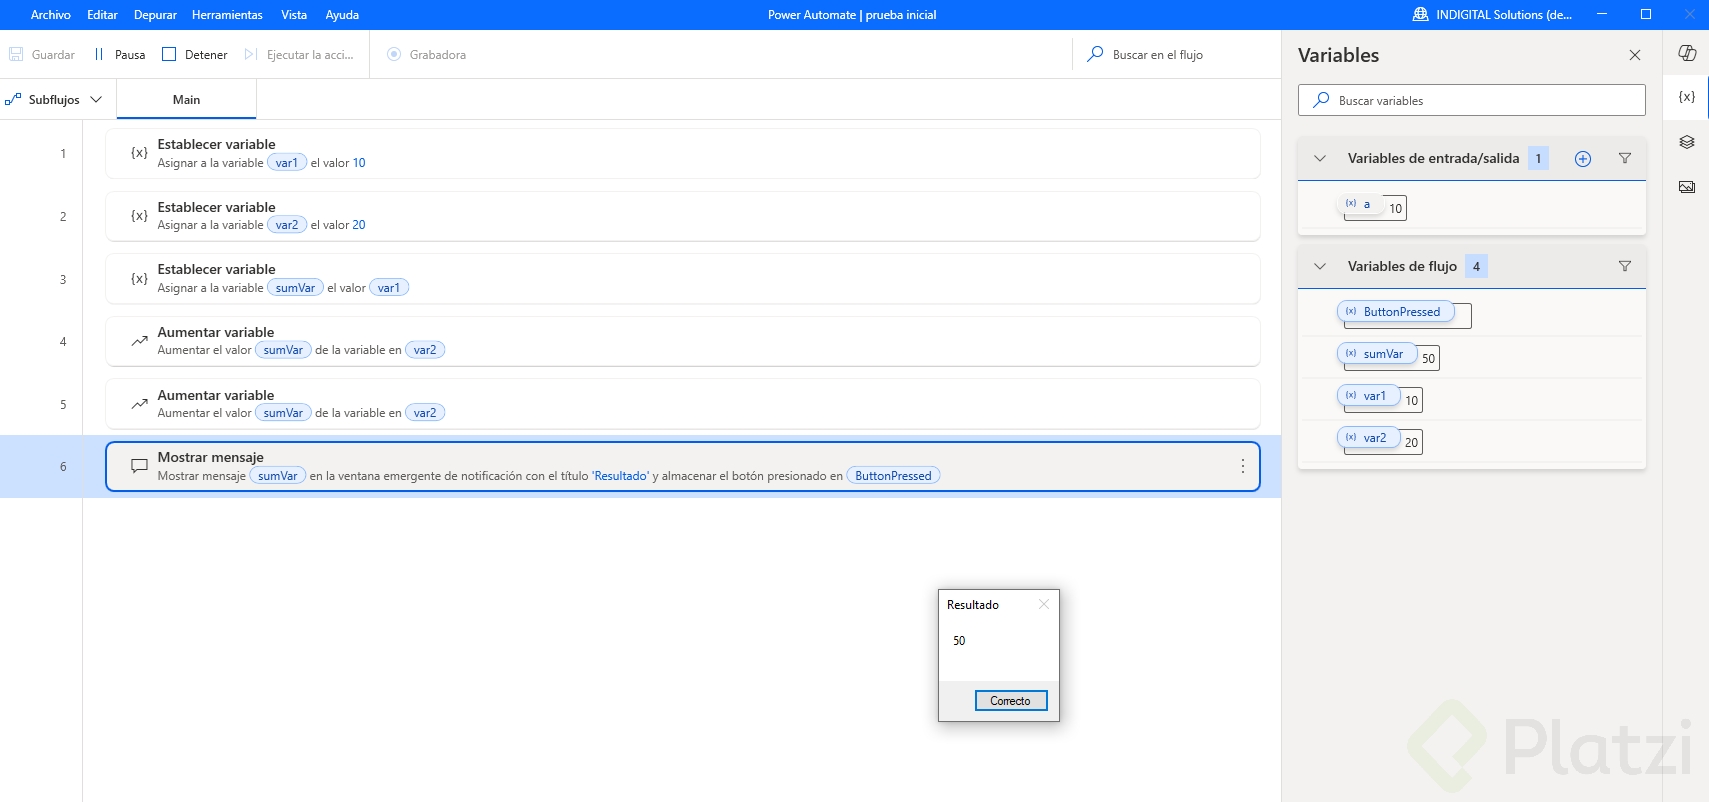The width and height of the screenshot is (1709, 802).
Task: Open the Herramientas menu
Action: coord(227,15)
